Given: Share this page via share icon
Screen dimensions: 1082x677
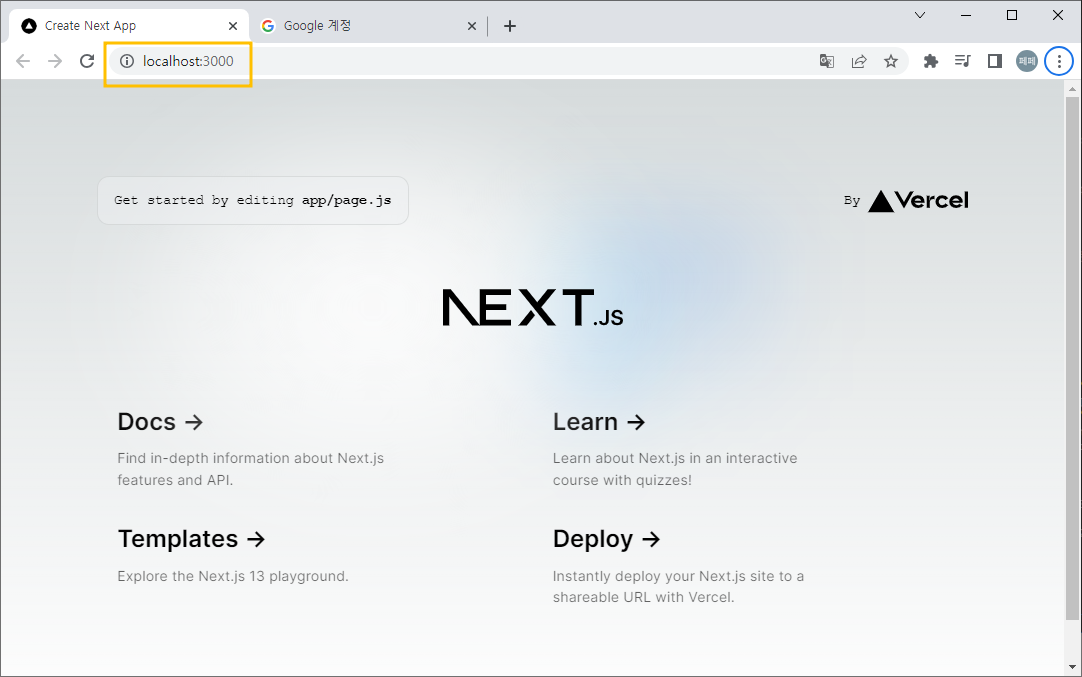Looking at the screenshot, I should 859,61.
